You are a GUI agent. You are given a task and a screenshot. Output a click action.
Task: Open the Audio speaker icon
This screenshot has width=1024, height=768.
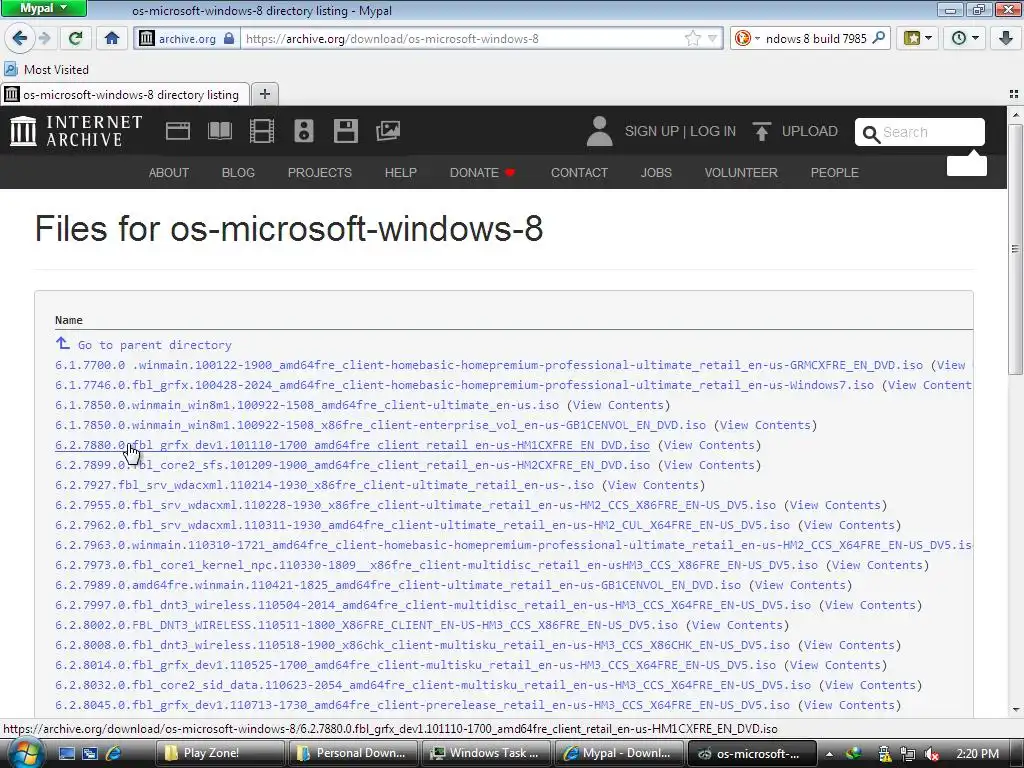click(304, 131)
